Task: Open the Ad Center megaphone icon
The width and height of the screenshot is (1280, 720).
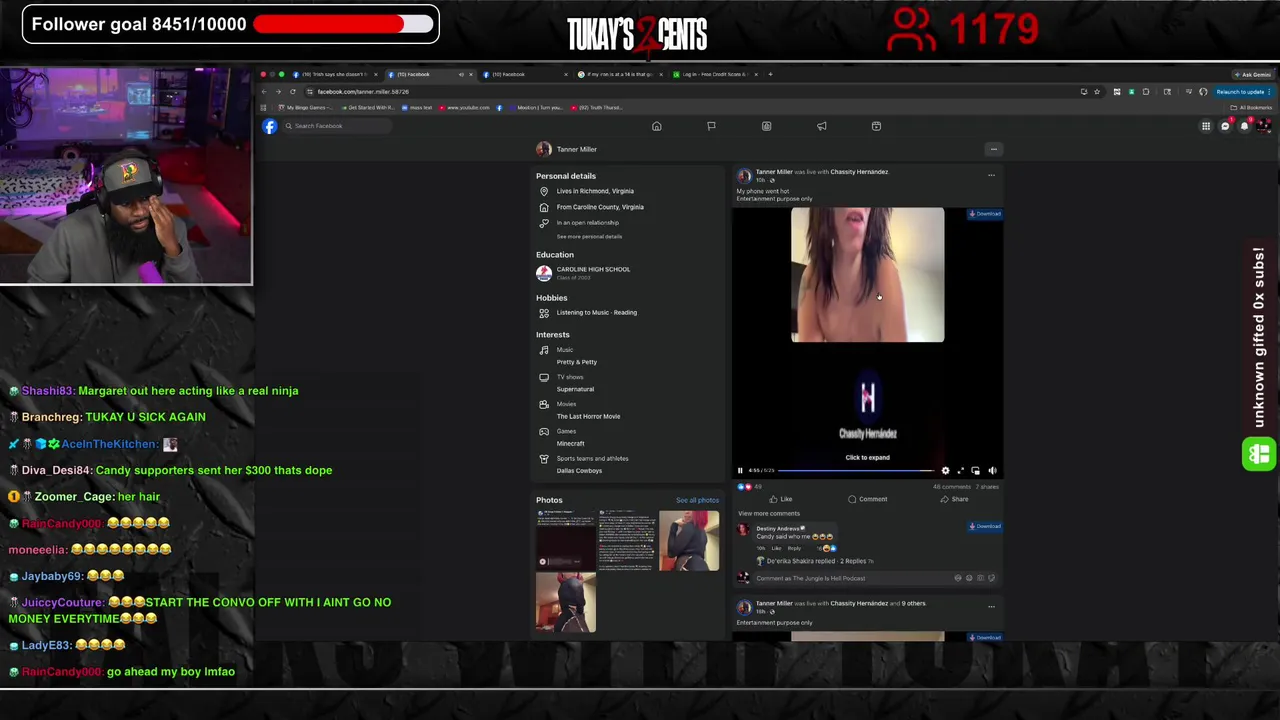Action: click(821, 126)
